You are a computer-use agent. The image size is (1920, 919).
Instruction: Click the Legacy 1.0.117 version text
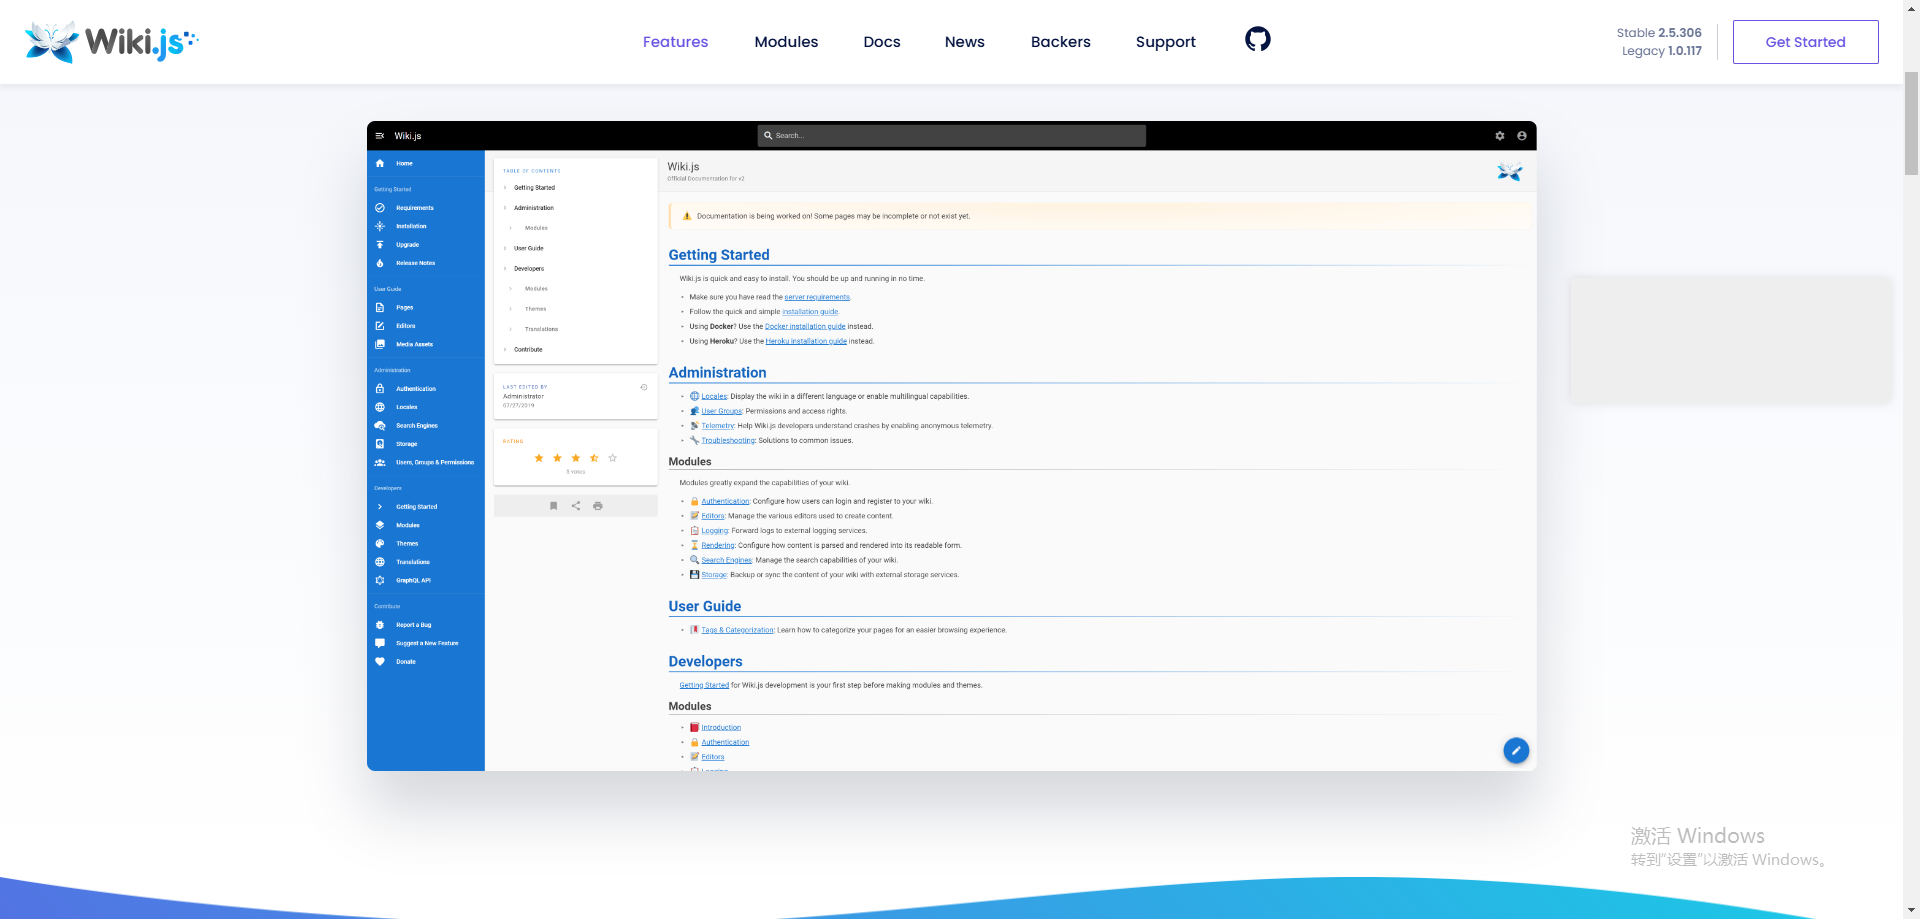[1662, 51]
